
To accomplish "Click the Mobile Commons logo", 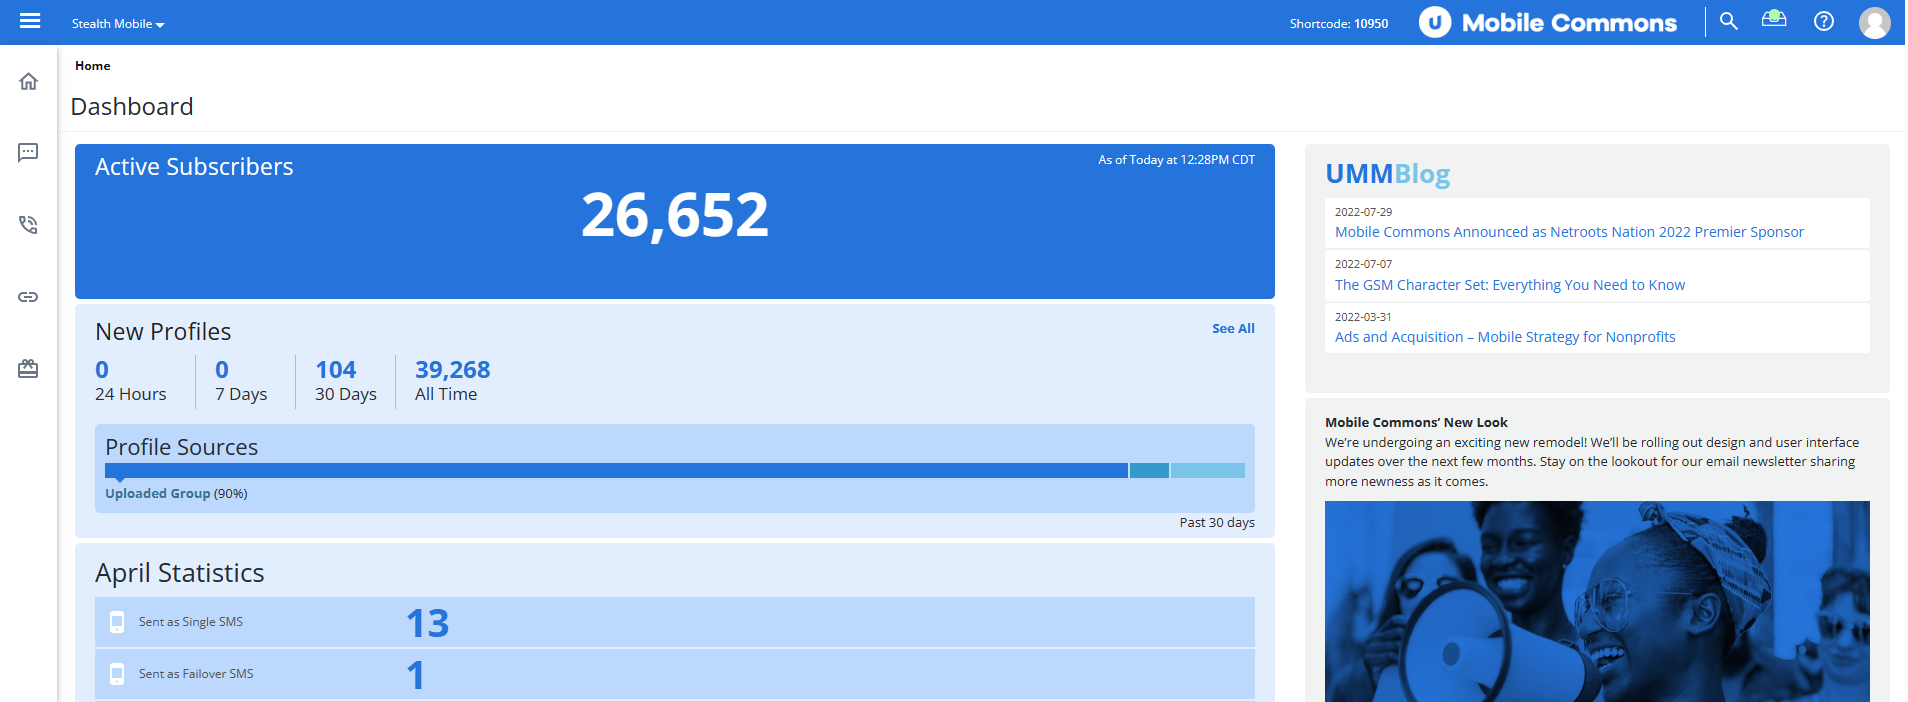I will pyautogui.click(x=1548, y=22).
